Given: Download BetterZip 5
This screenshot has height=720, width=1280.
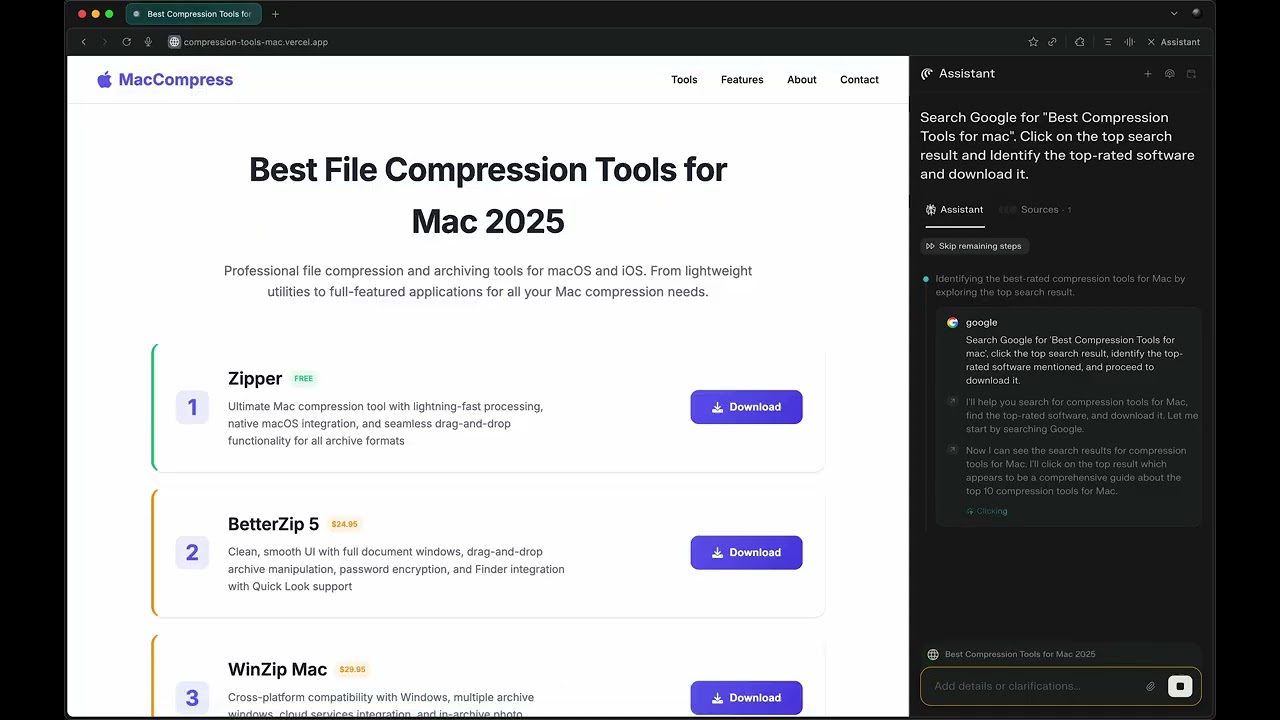Looking at the screenshot, I should [746, 552].
